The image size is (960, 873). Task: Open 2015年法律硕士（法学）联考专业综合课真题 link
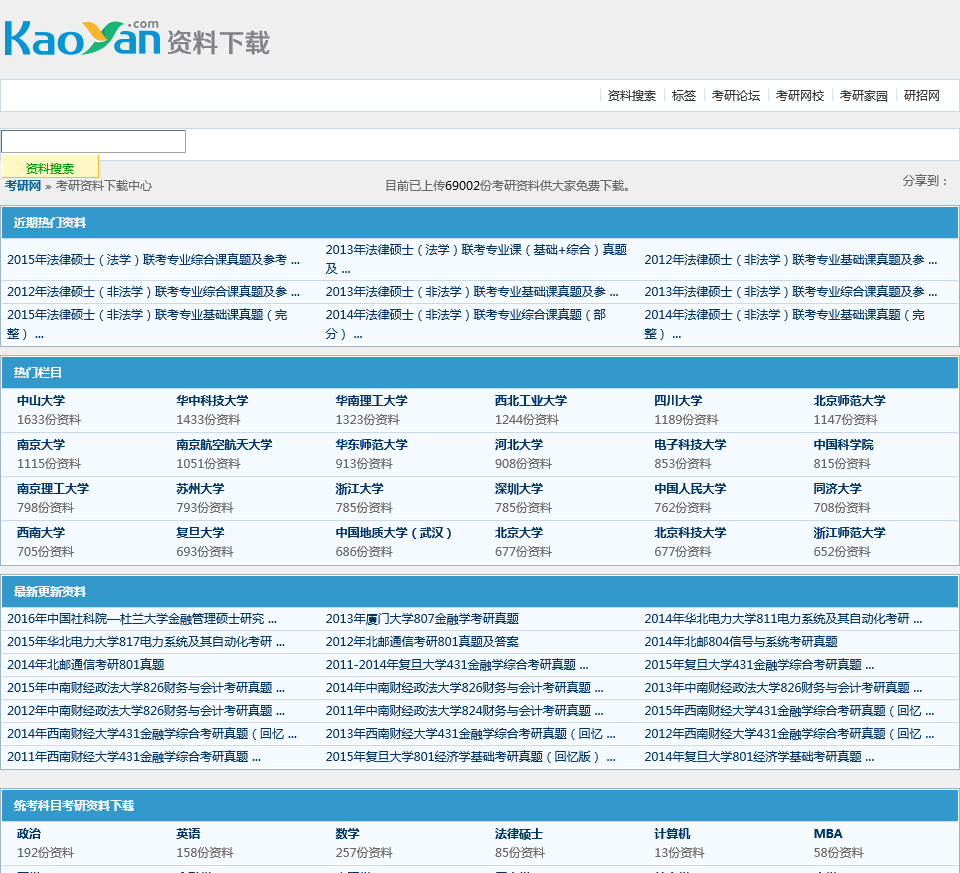click(153, 260)
